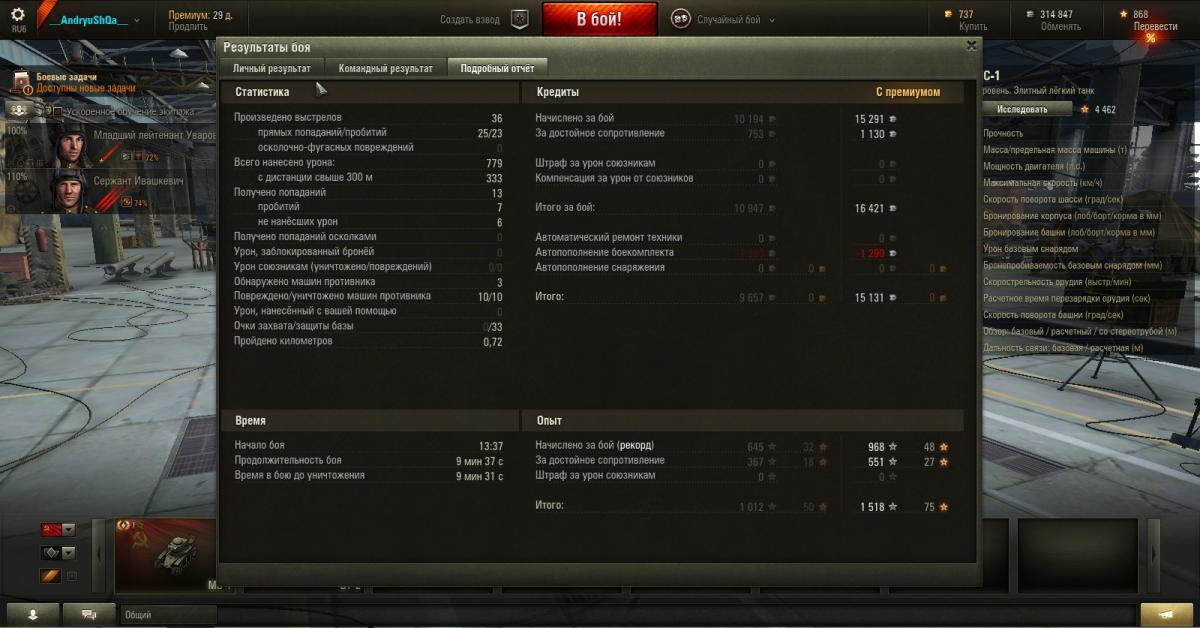
Task: Click the Случайный бой battle type icon
Action: point(680,19)
